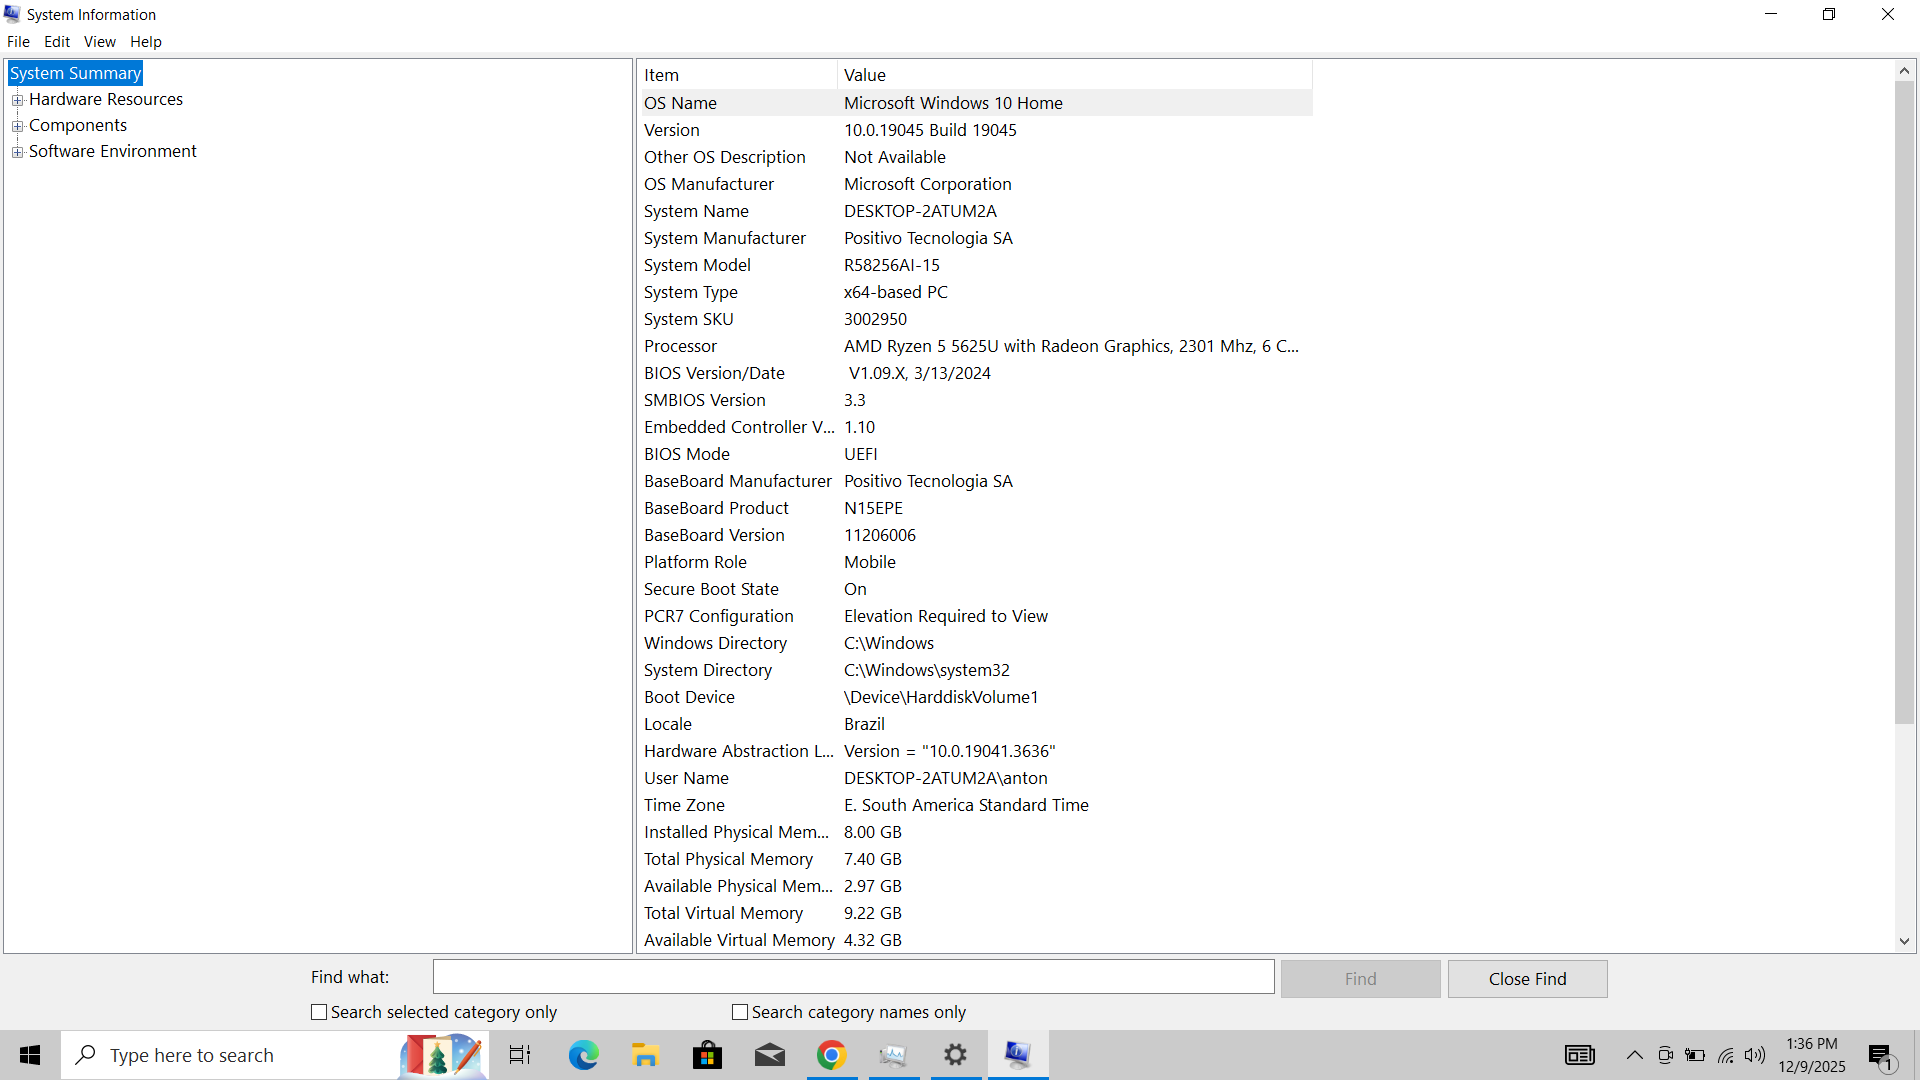1920x1080 pixels.
Task: Enable Search selected category only
Action: click(319, 1012)
